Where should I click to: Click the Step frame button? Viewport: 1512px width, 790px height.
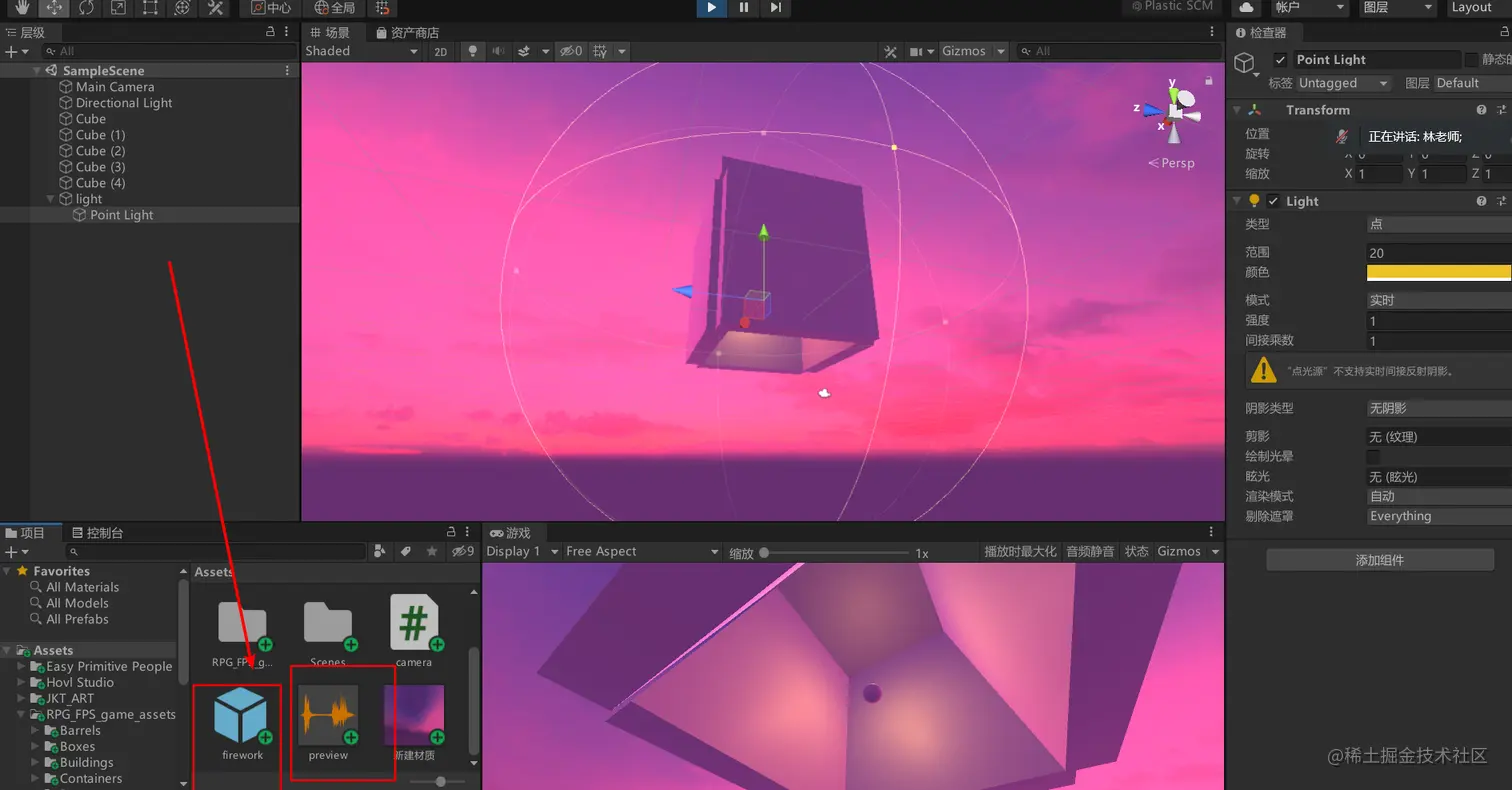coord(775,8)
